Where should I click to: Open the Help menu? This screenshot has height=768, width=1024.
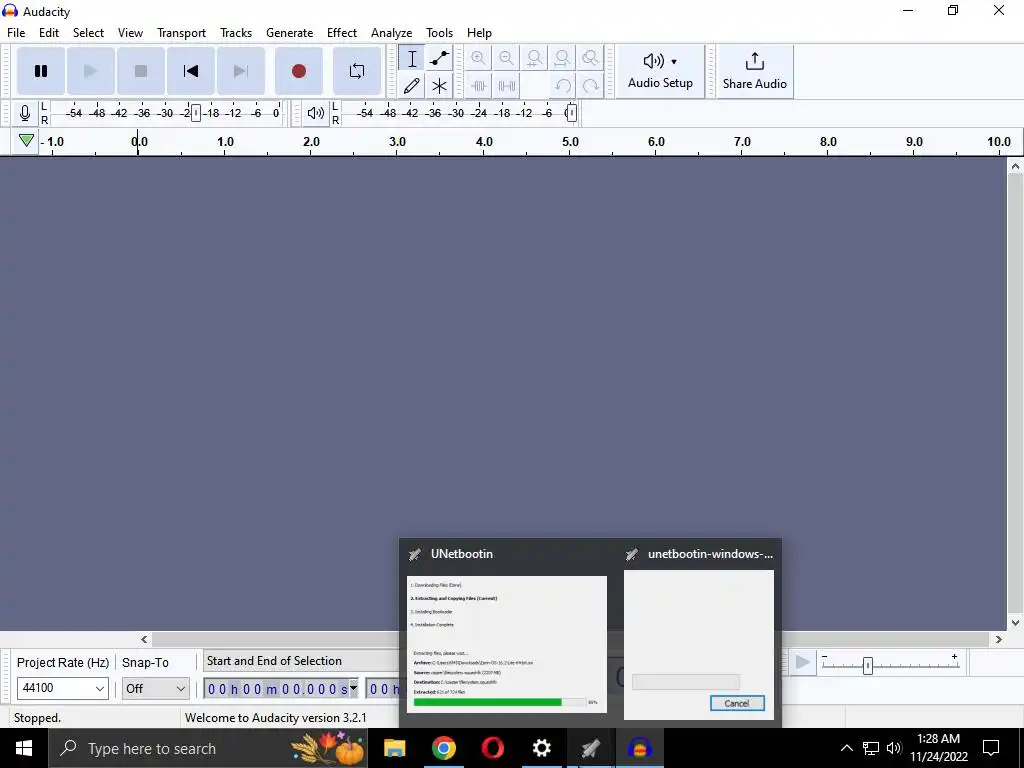click(479, 33)
